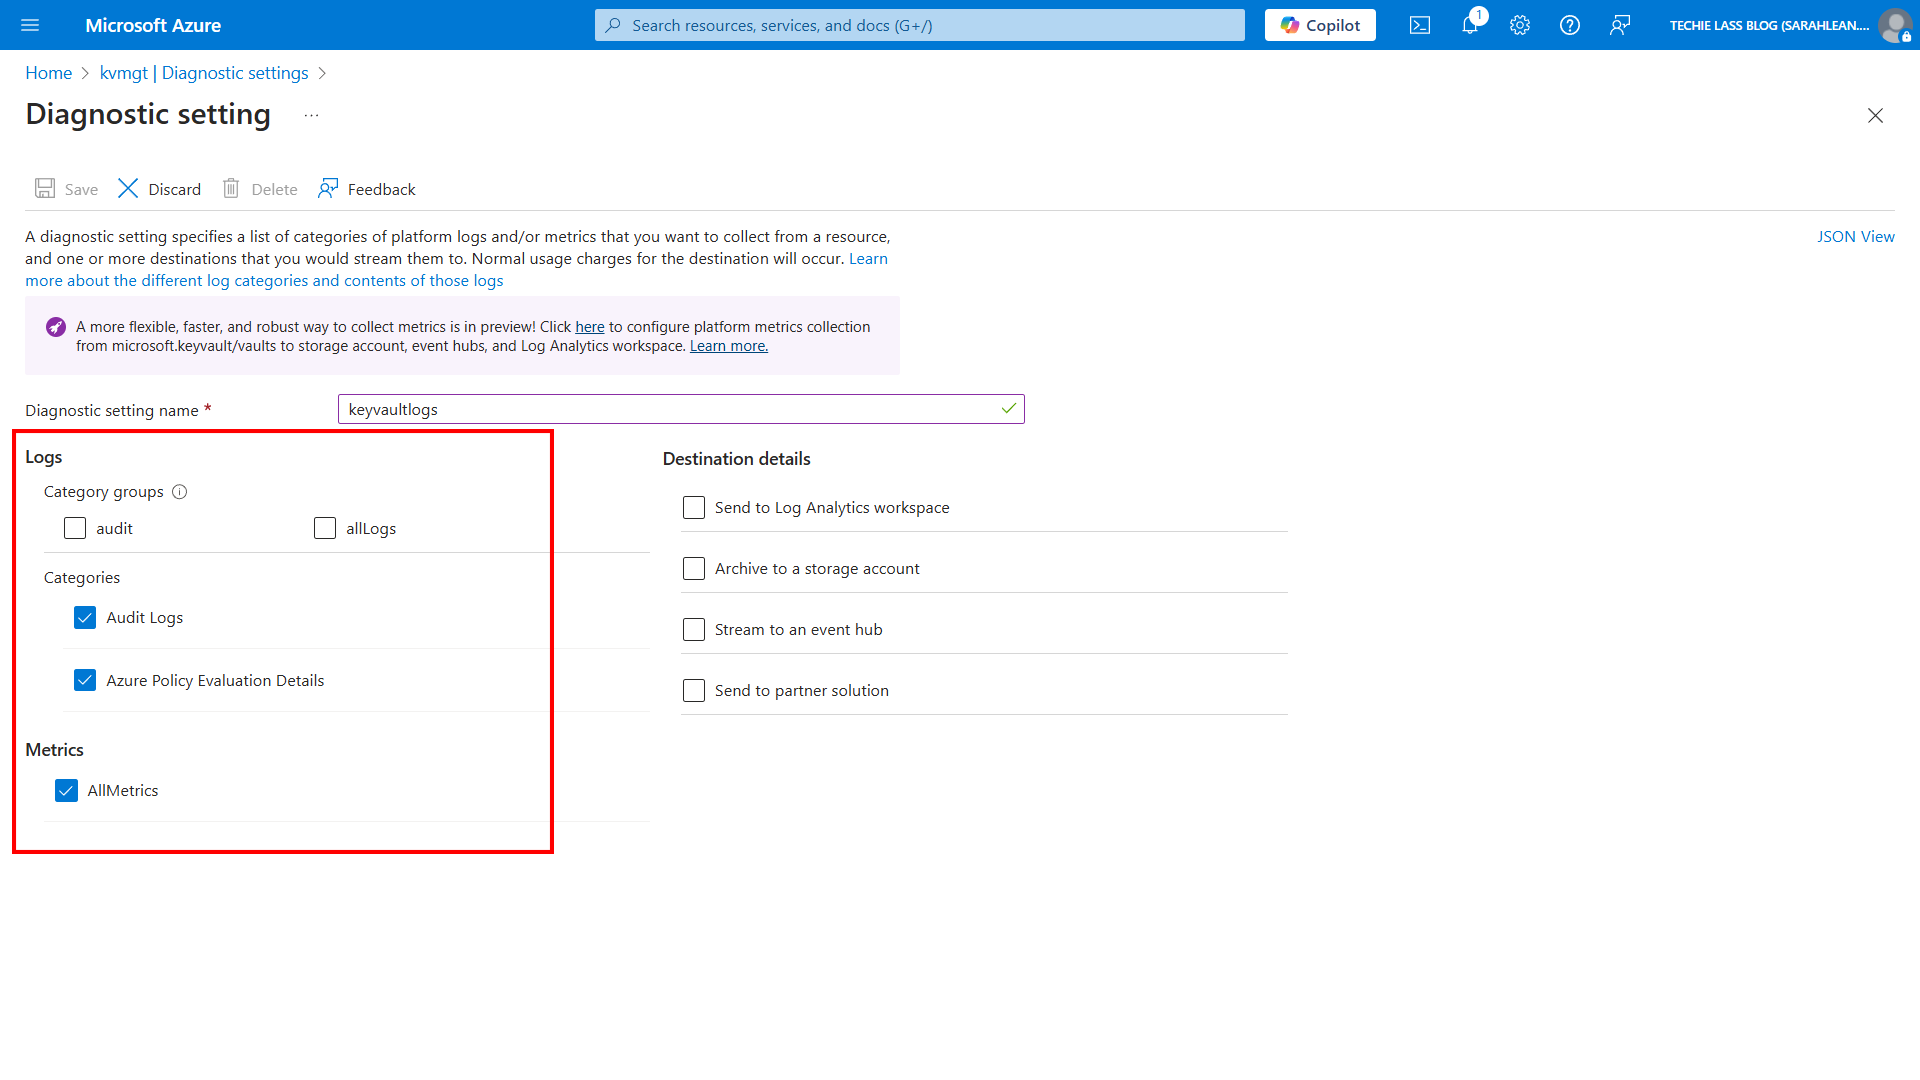Screen dimensions: 1920x1080
Task: Open JSON View of the setting
Action: [1856, 236]
